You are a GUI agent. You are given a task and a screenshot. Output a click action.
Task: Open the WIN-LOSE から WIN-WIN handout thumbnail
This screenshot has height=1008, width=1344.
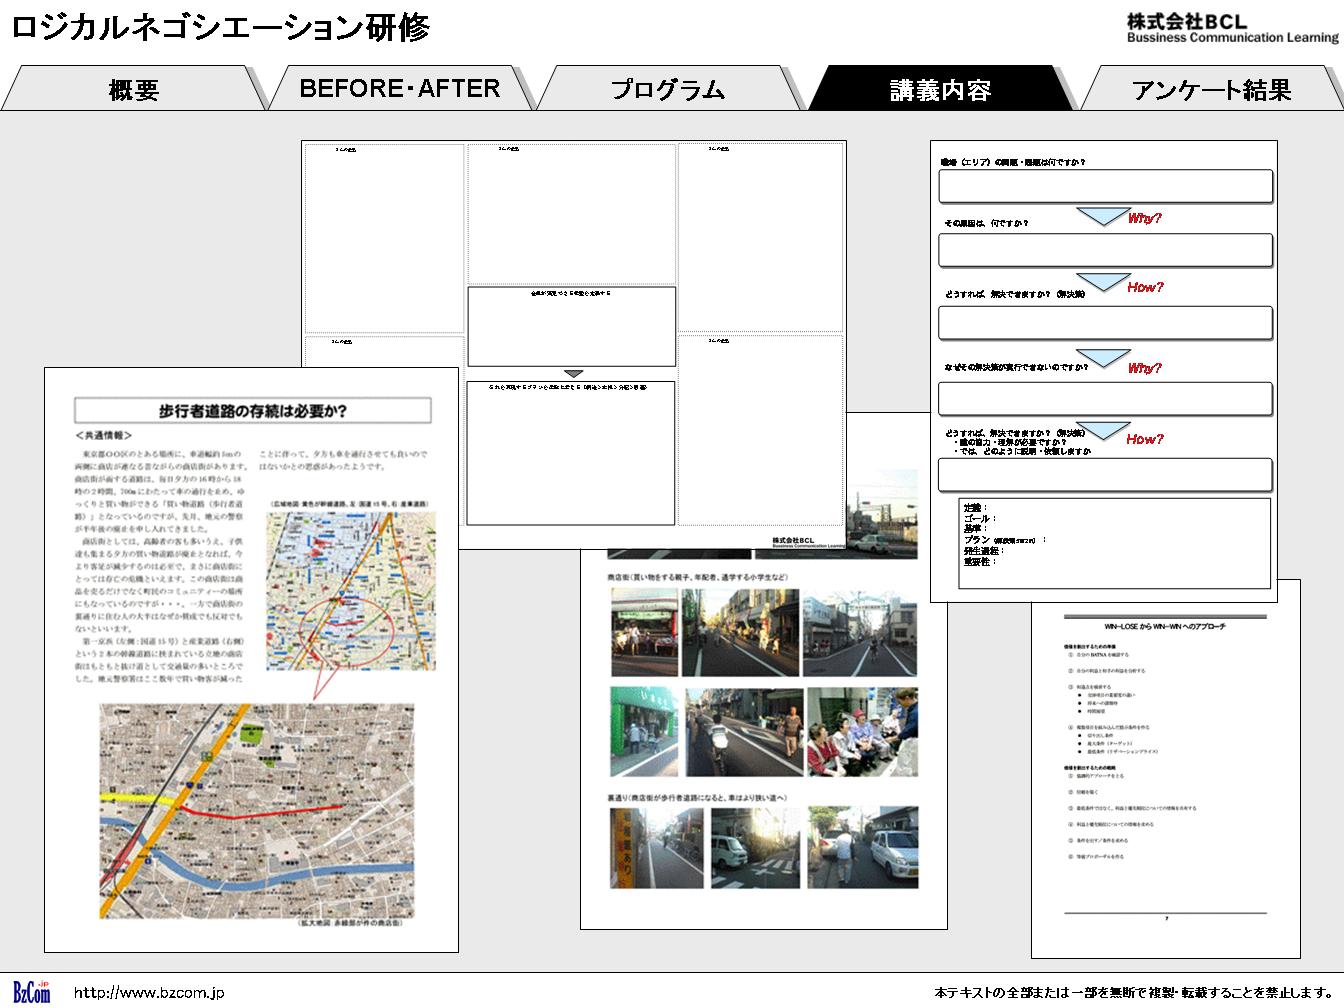pos(1166,780)
